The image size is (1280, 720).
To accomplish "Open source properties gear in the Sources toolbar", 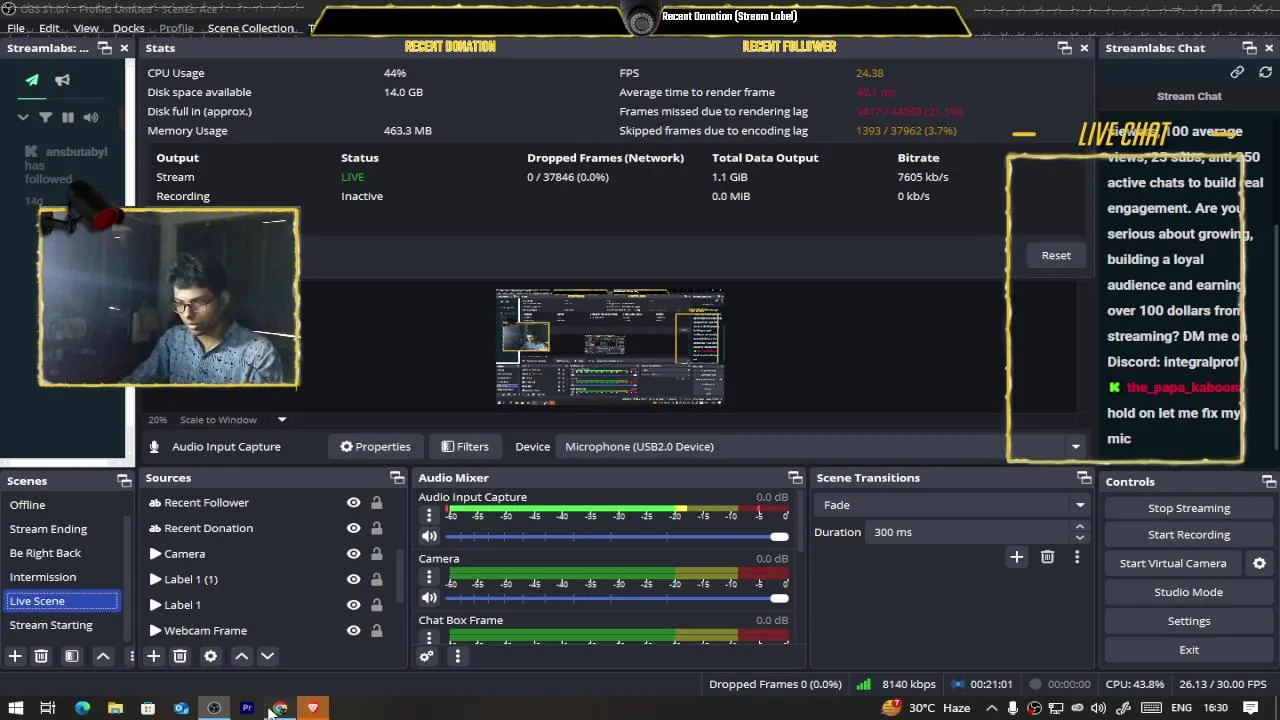I will click(x=210, y=656).
